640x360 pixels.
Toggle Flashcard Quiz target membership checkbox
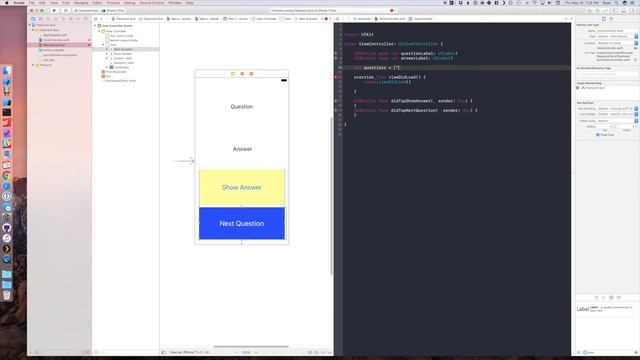click(578, 88)
